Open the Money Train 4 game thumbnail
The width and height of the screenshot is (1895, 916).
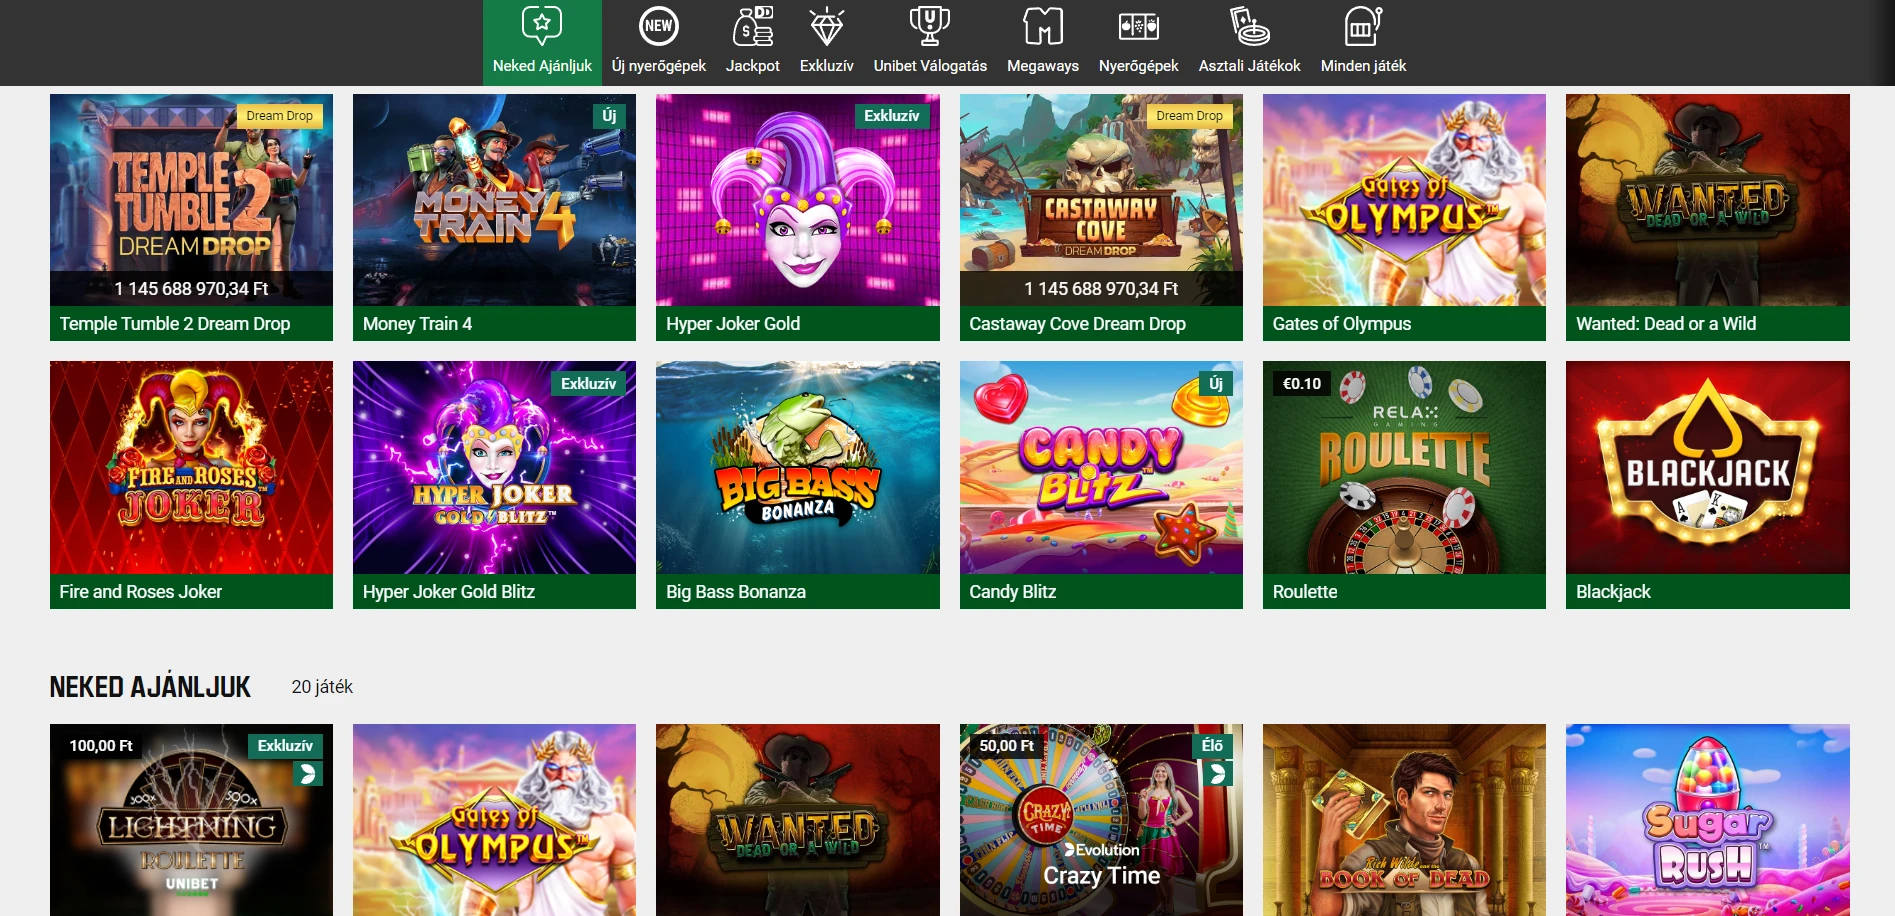494,200
